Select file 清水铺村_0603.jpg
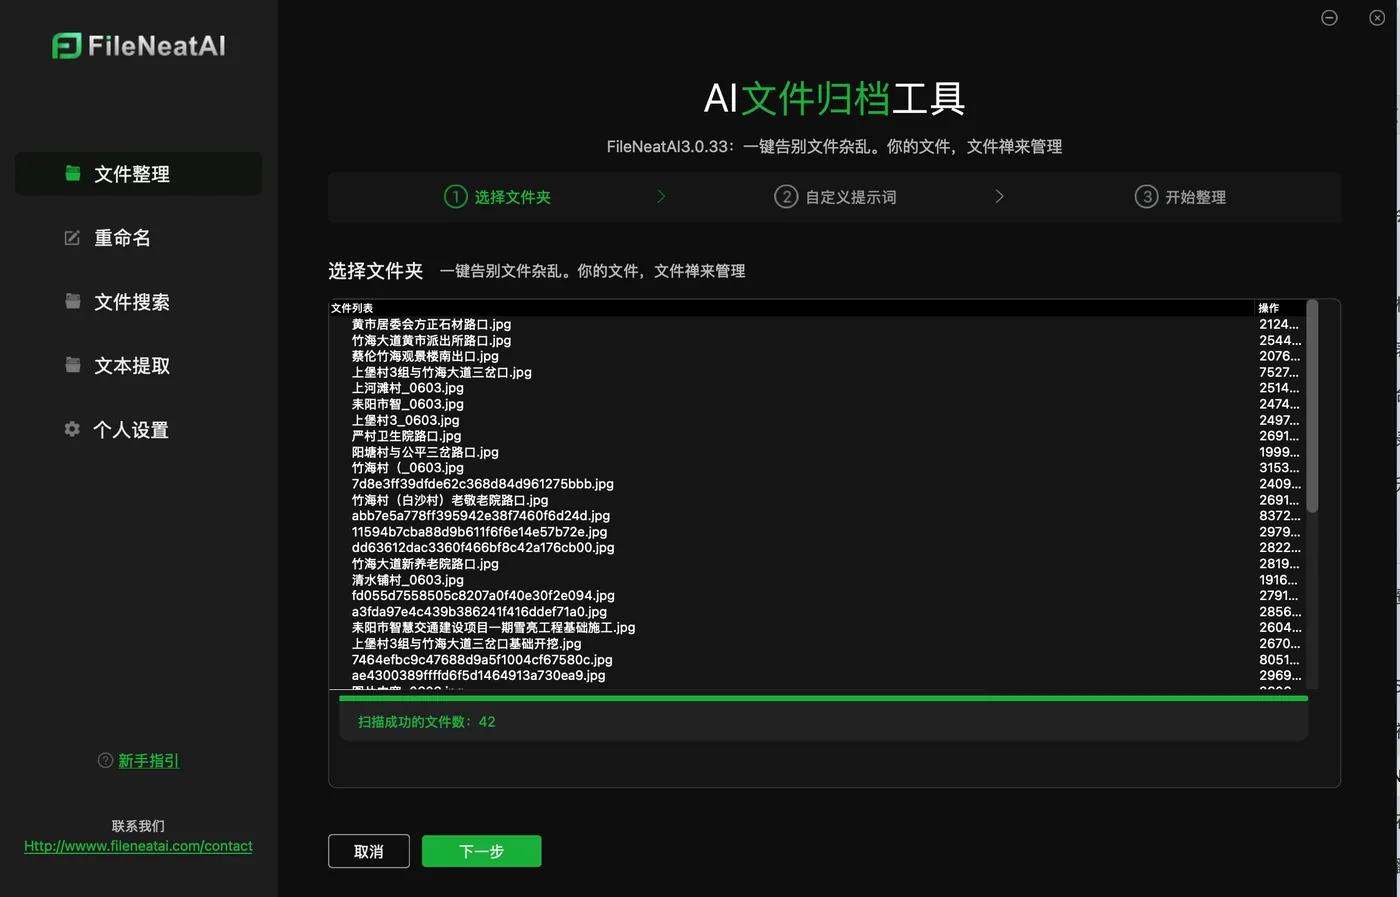This screenshot has height=897, width=1400. pyautogui.click(x=408, y=580)
